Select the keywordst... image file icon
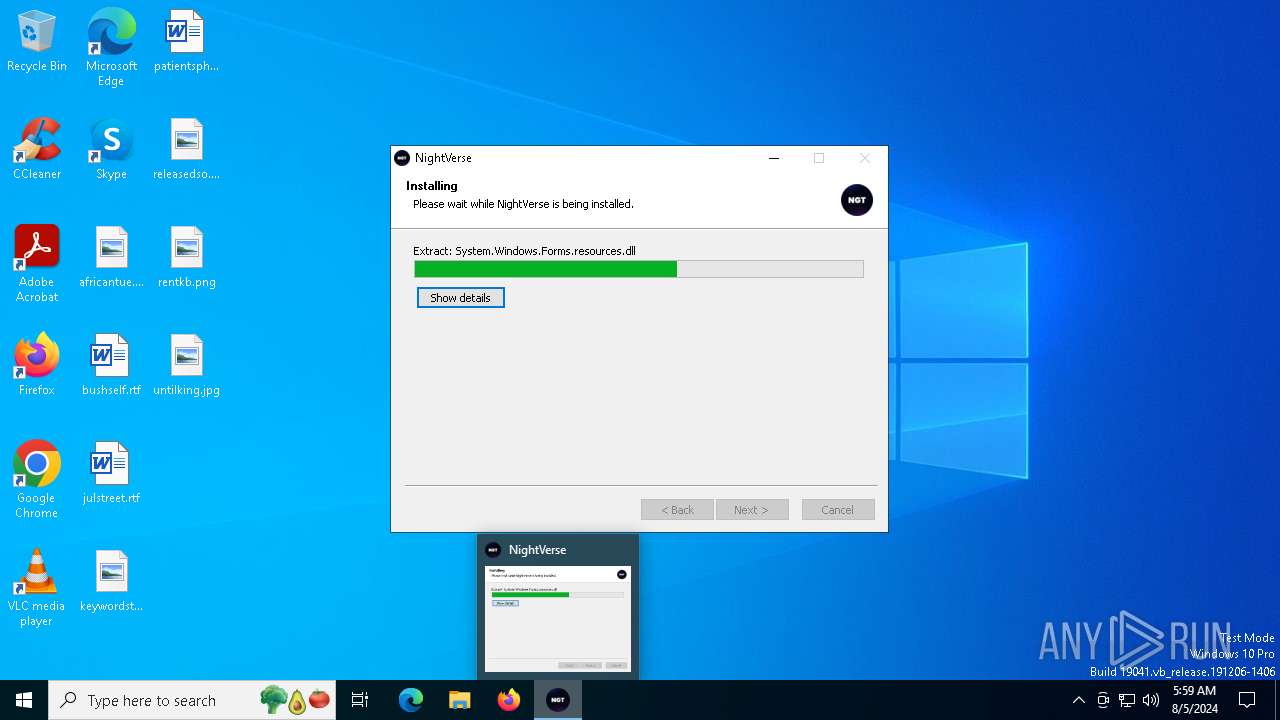 111,581
